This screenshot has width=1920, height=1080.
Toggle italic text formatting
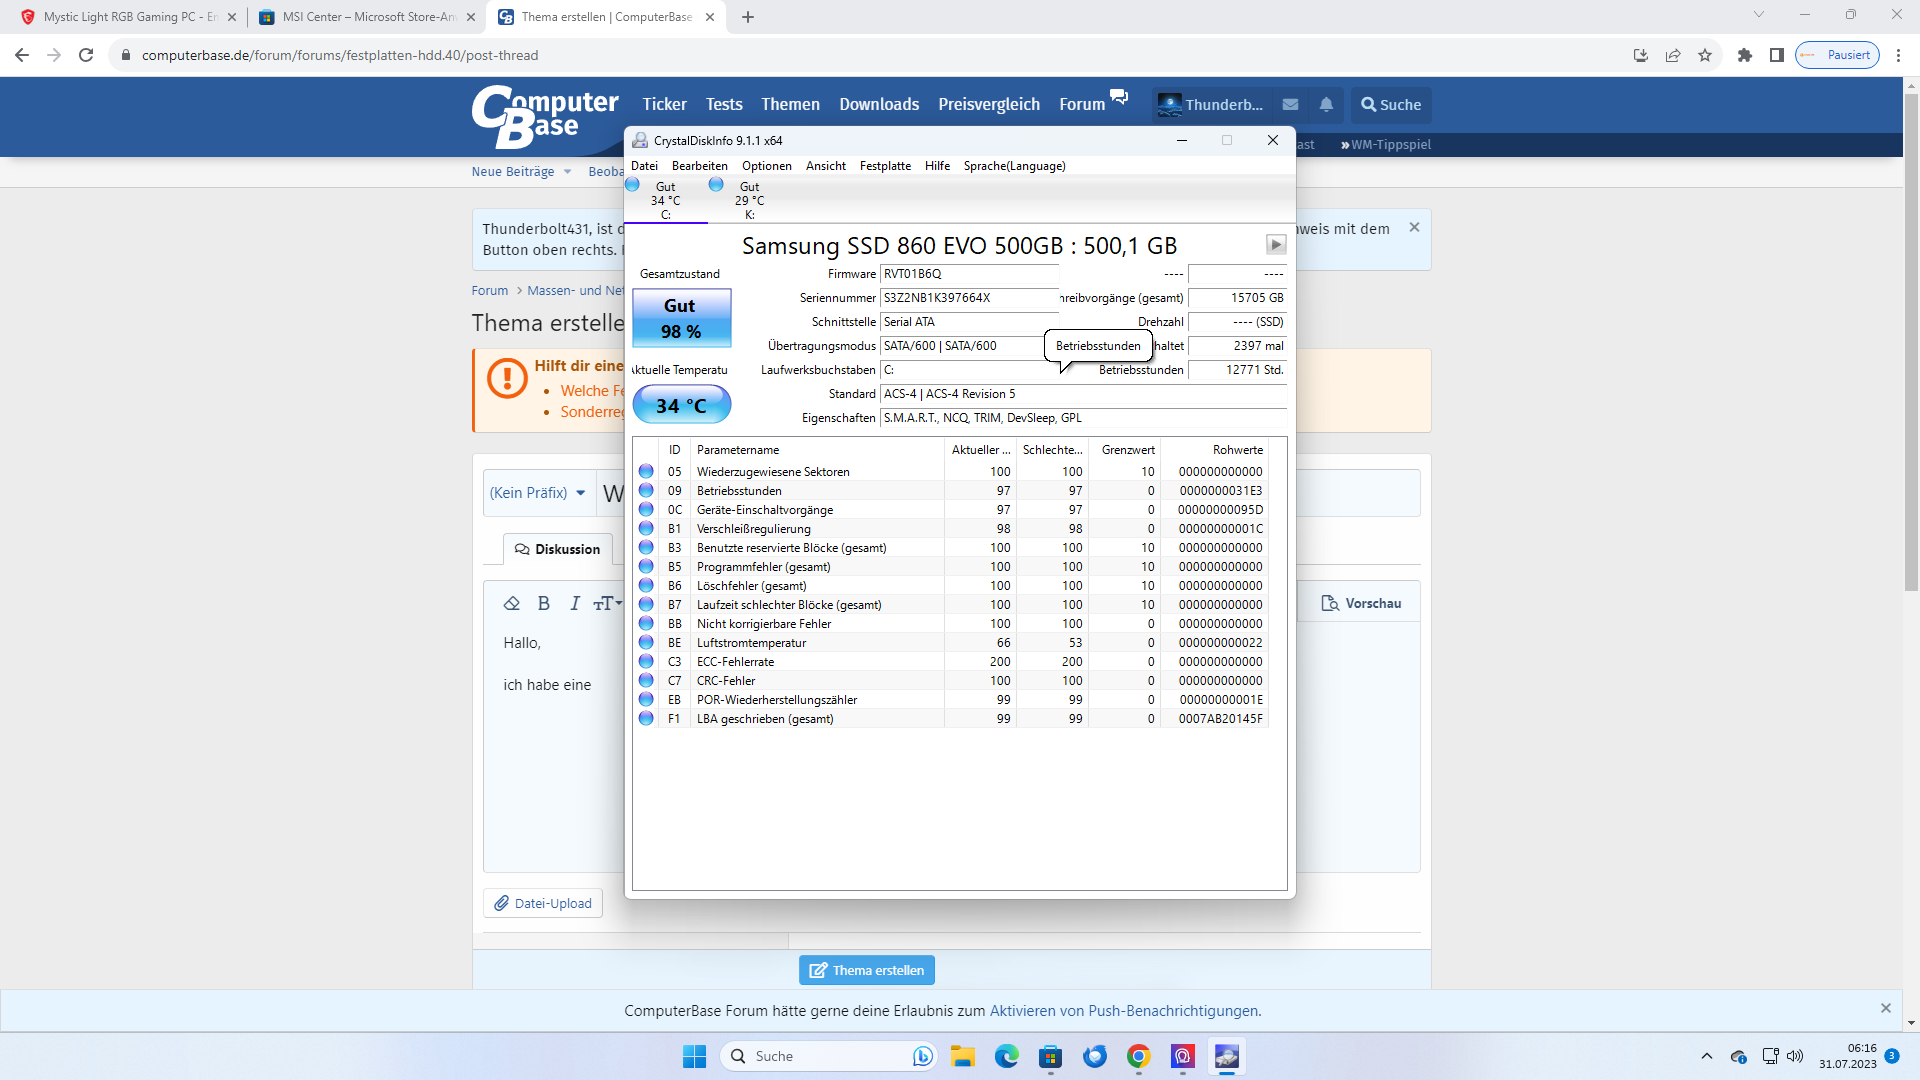(x=575, y=603)
